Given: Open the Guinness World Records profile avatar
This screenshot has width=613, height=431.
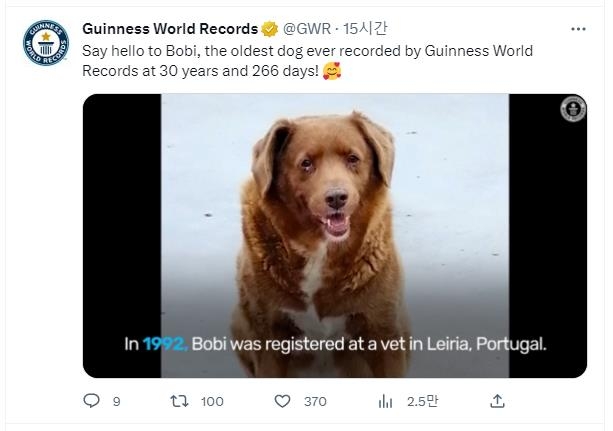Looking at the screenshot, I should (43, 41).
